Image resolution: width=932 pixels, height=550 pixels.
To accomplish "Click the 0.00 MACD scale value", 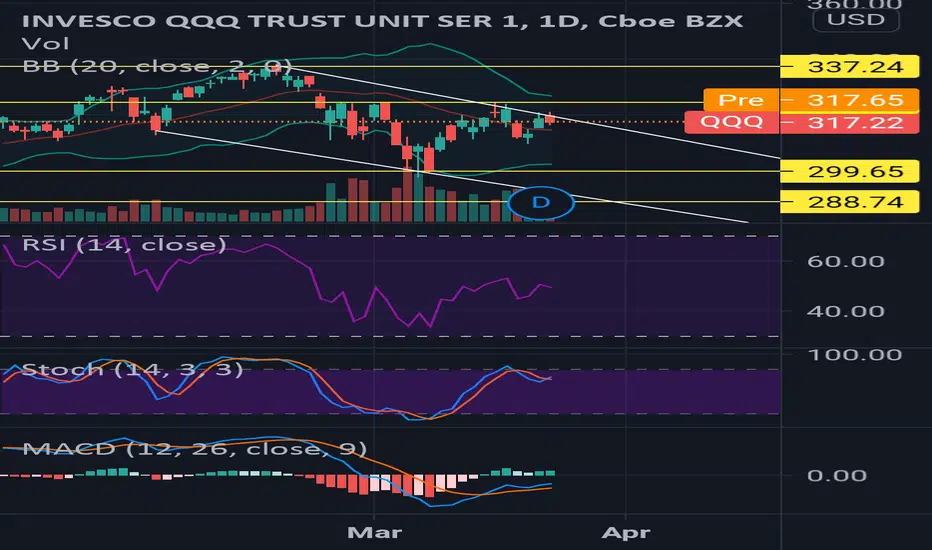I will [x=837, y=476].
